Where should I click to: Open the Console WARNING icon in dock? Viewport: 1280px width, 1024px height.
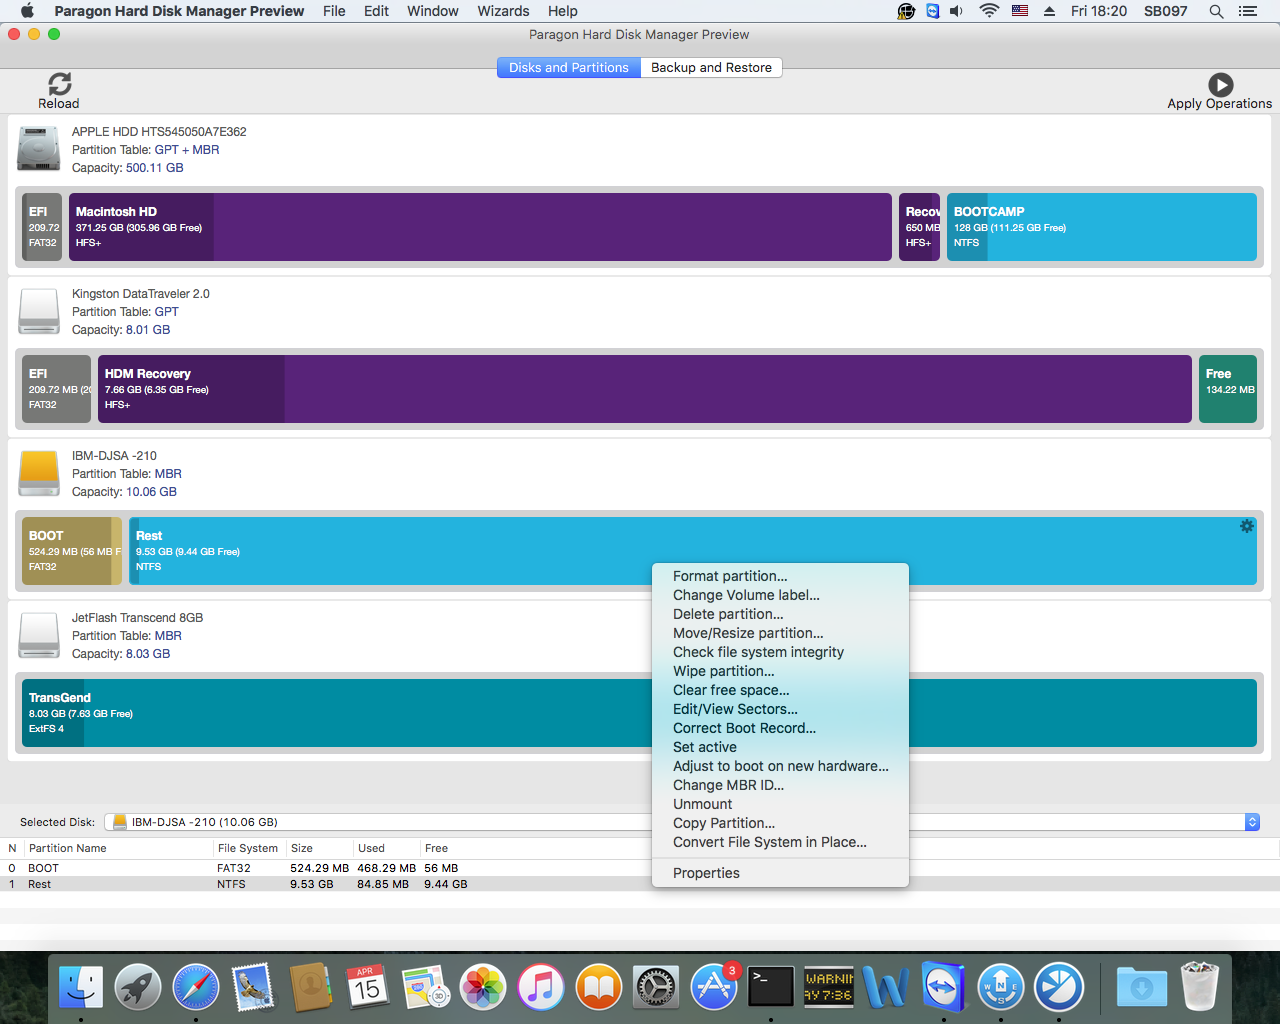[829, 988]
